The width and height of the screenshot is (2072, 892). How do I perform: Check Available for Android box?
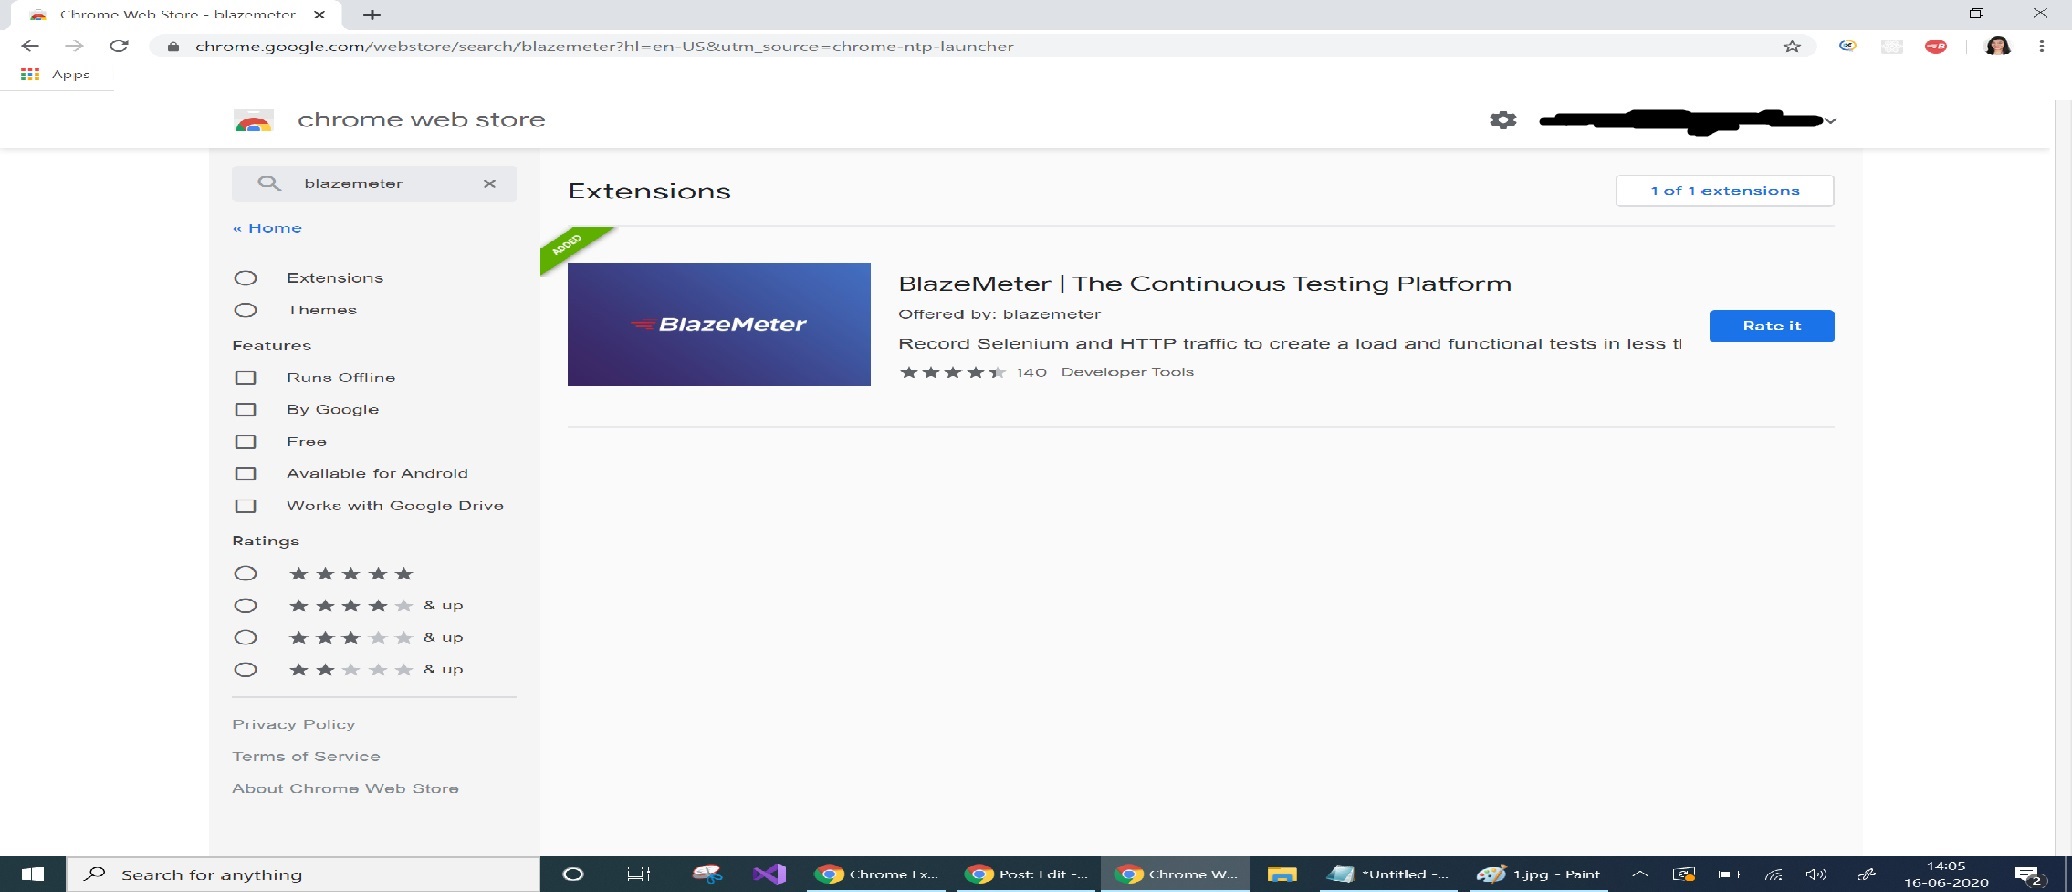[246, 474]
